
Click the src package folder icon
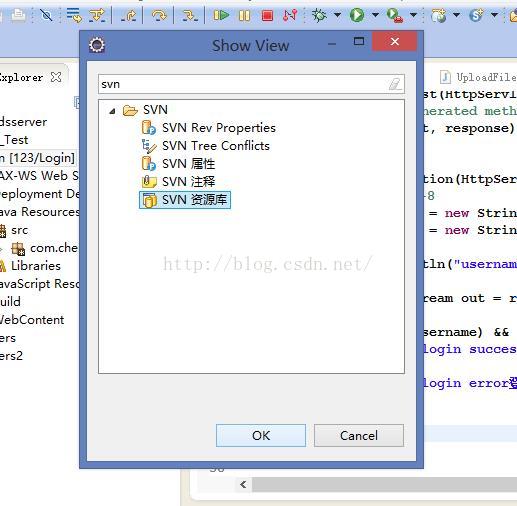pos(3,231)
